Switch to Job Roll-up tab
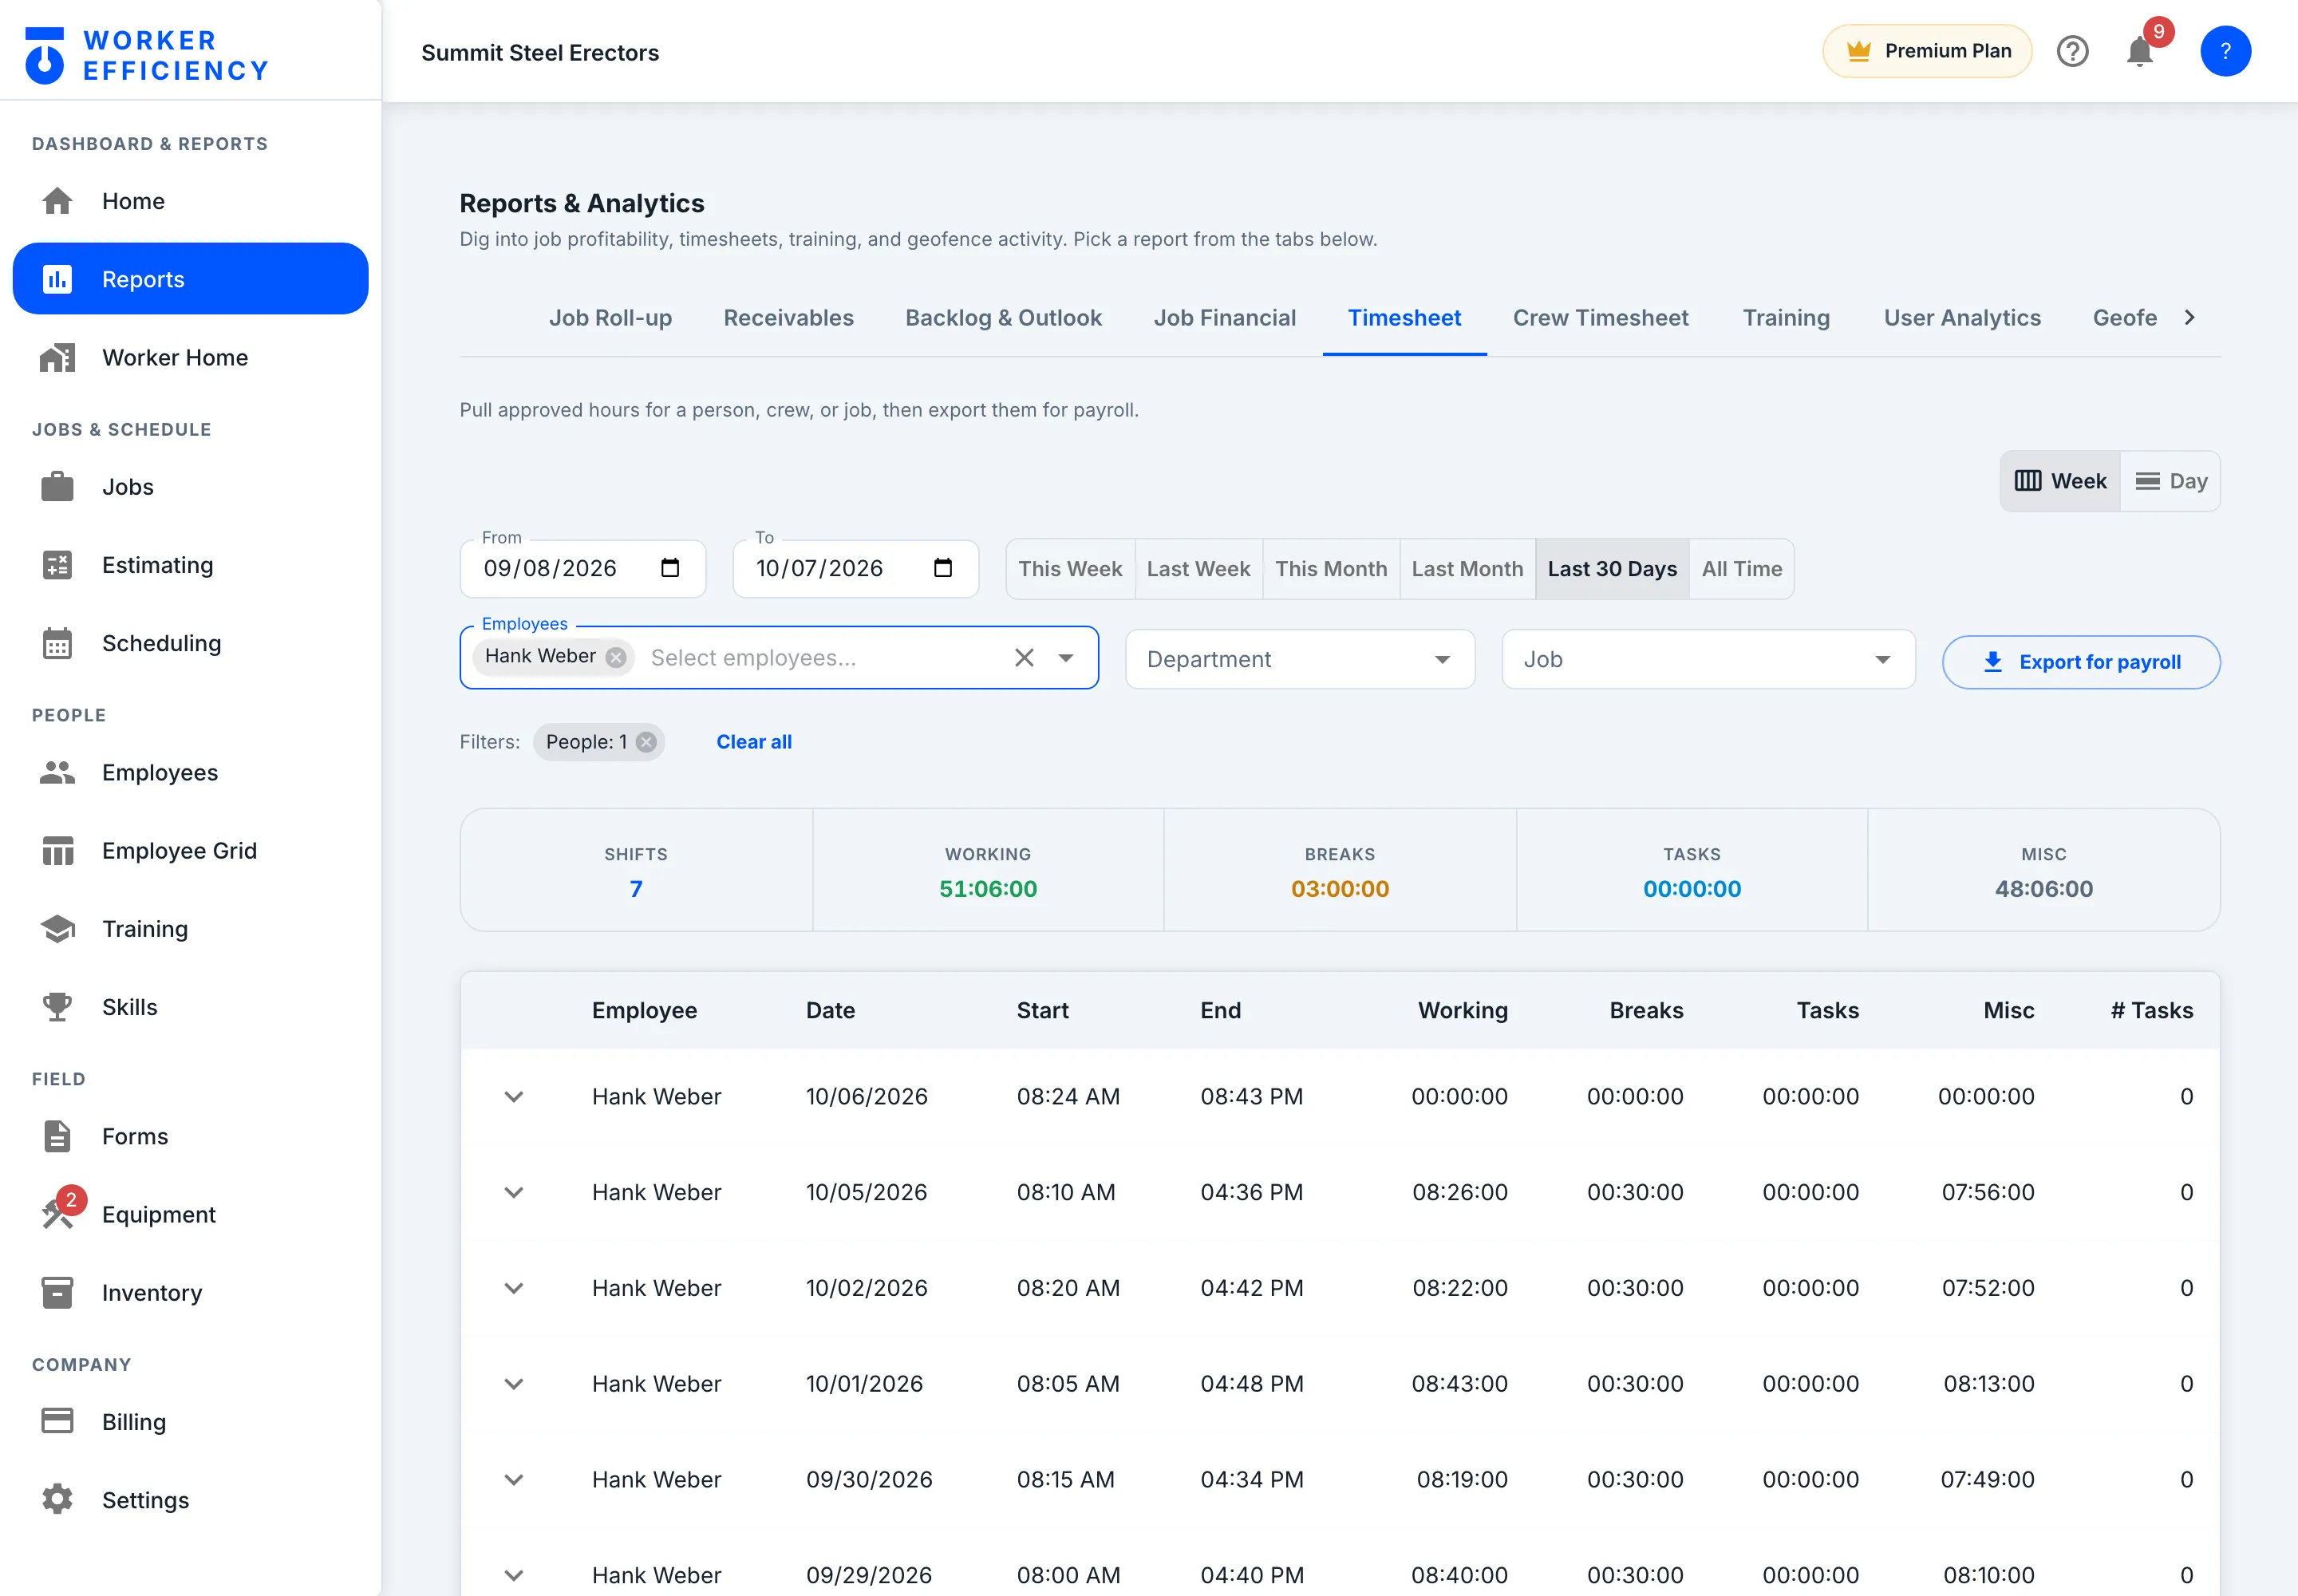 coord(610,318)
